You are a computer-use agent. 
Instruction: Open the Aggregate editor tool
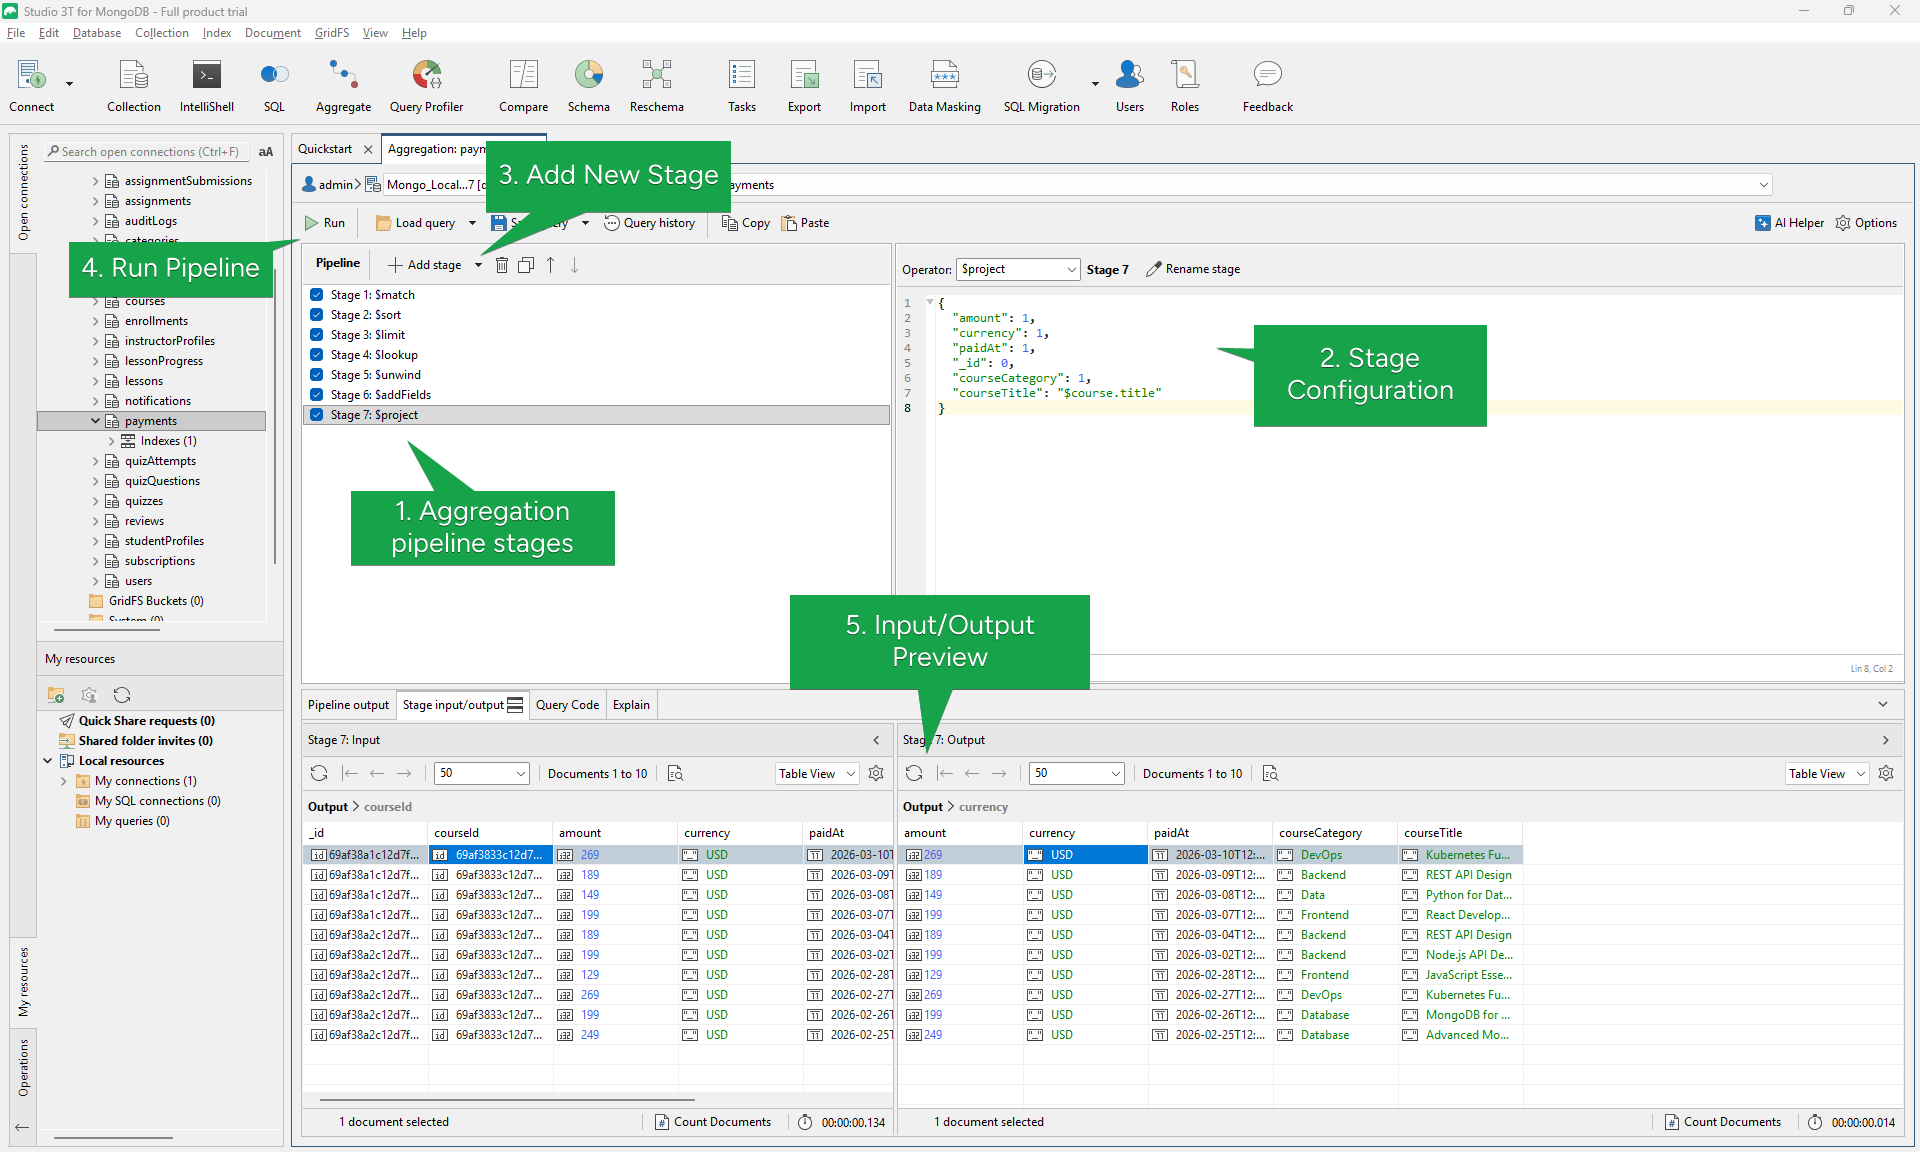tap(343, 84)
